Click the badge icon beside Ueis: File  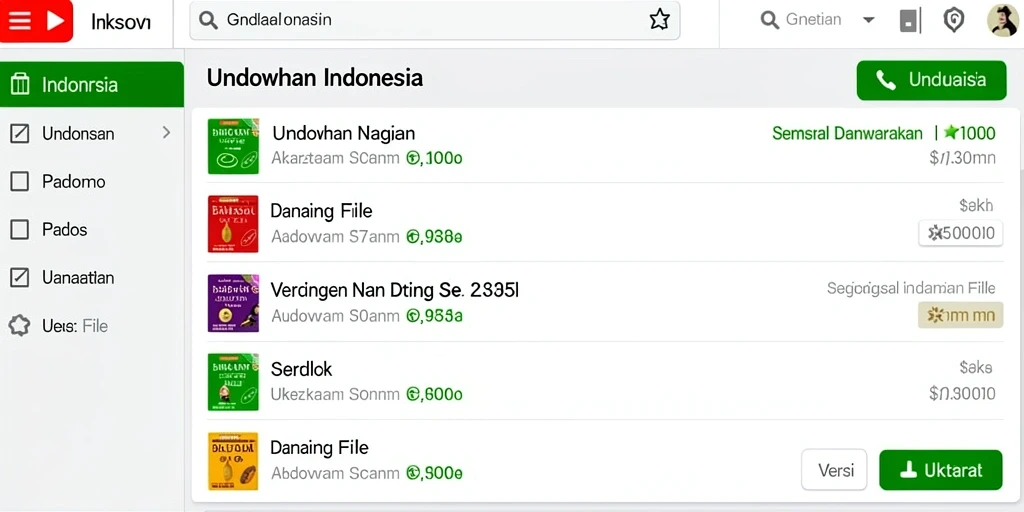[x=20, y=325]
